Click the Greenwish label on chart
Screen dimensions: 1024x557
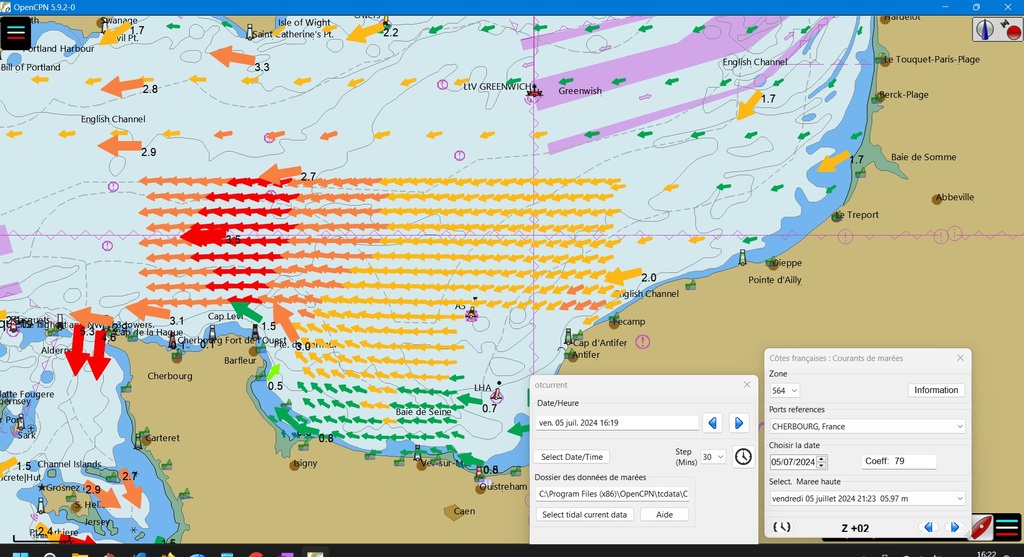point(580,91)
